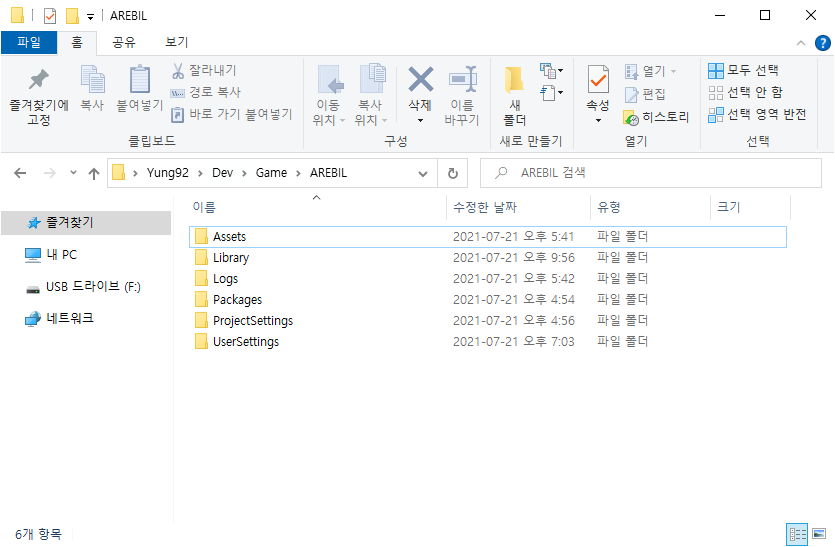The width and height of the screenshot is (835, 547).
Task: Click the AREBIL 검색 search box
Action: (651, 173)
